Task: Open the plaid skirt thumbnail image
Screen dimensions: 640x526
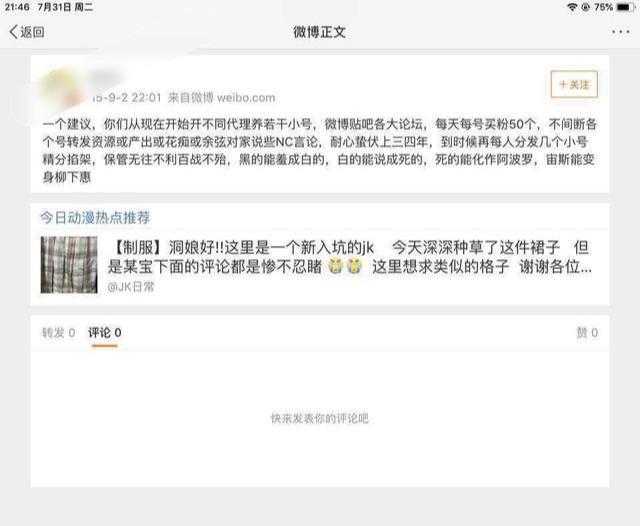Action: [x=69, y=264]
